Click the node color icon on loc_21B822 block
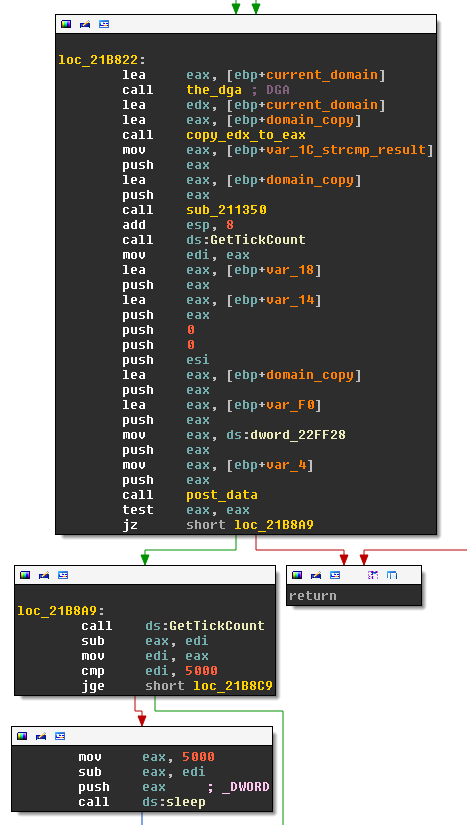Screen dimensions: 467x825 click(66, 24)
